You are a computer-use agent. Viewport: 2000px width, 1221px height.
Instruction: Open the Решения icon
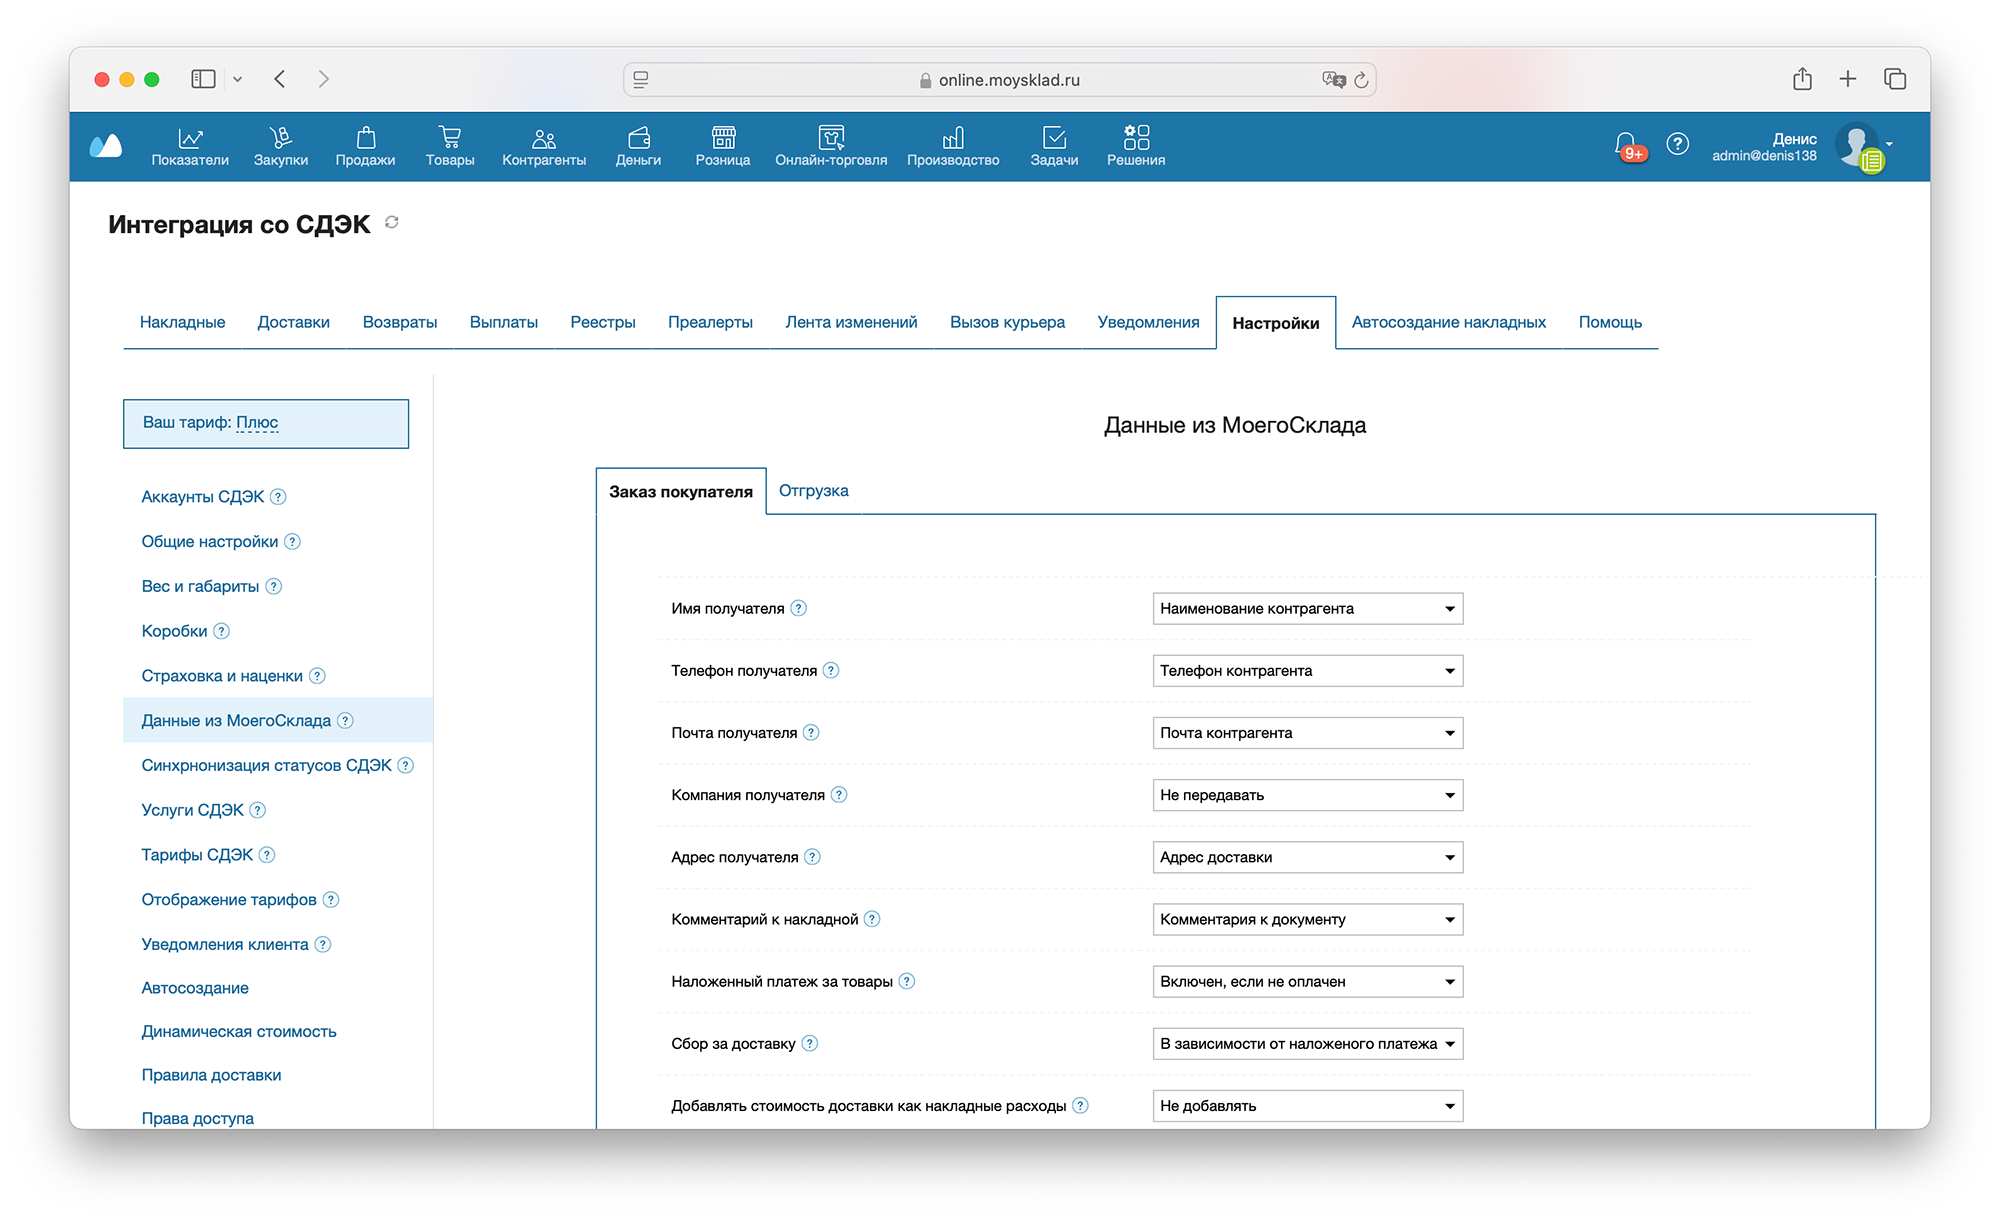[1135, 138]
